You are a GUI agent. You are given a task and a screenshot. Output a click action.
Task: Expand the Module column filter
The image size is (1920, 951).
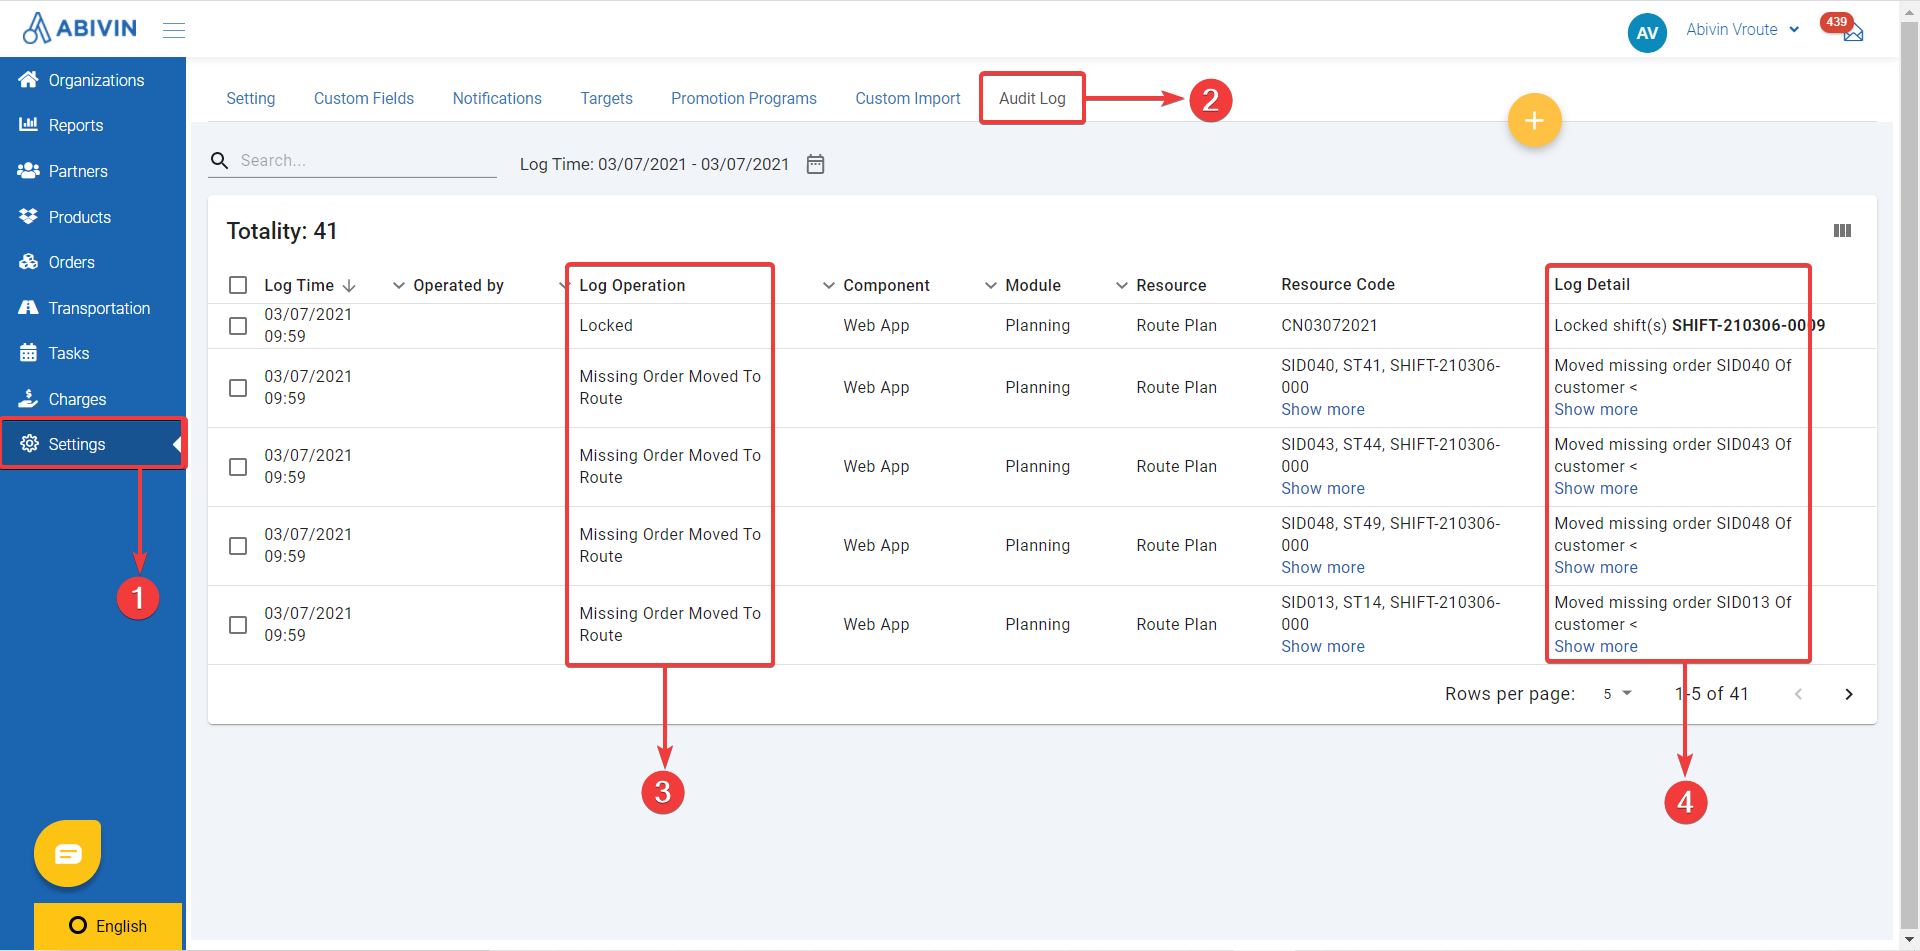pyautogui.click(x=991, y=286)
